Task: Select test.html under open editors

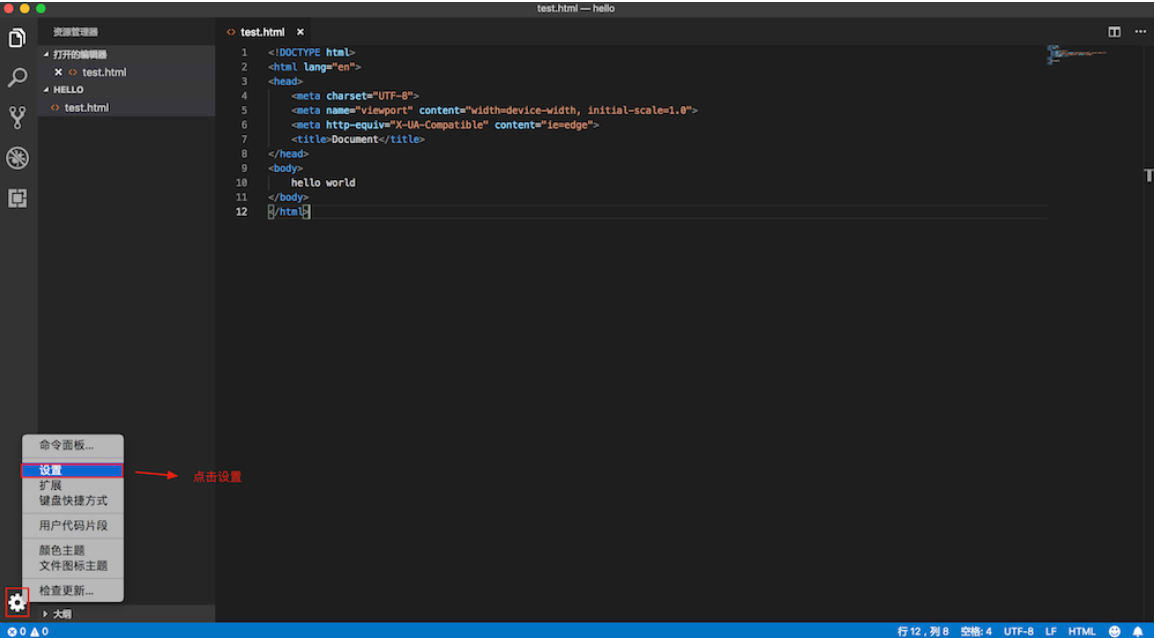Action: pos(127,72)
